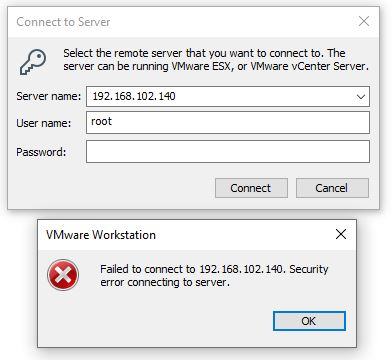This screenshot has height=360, width=392.
Task: Click the IP address in the error message
Action: [241, 269]
